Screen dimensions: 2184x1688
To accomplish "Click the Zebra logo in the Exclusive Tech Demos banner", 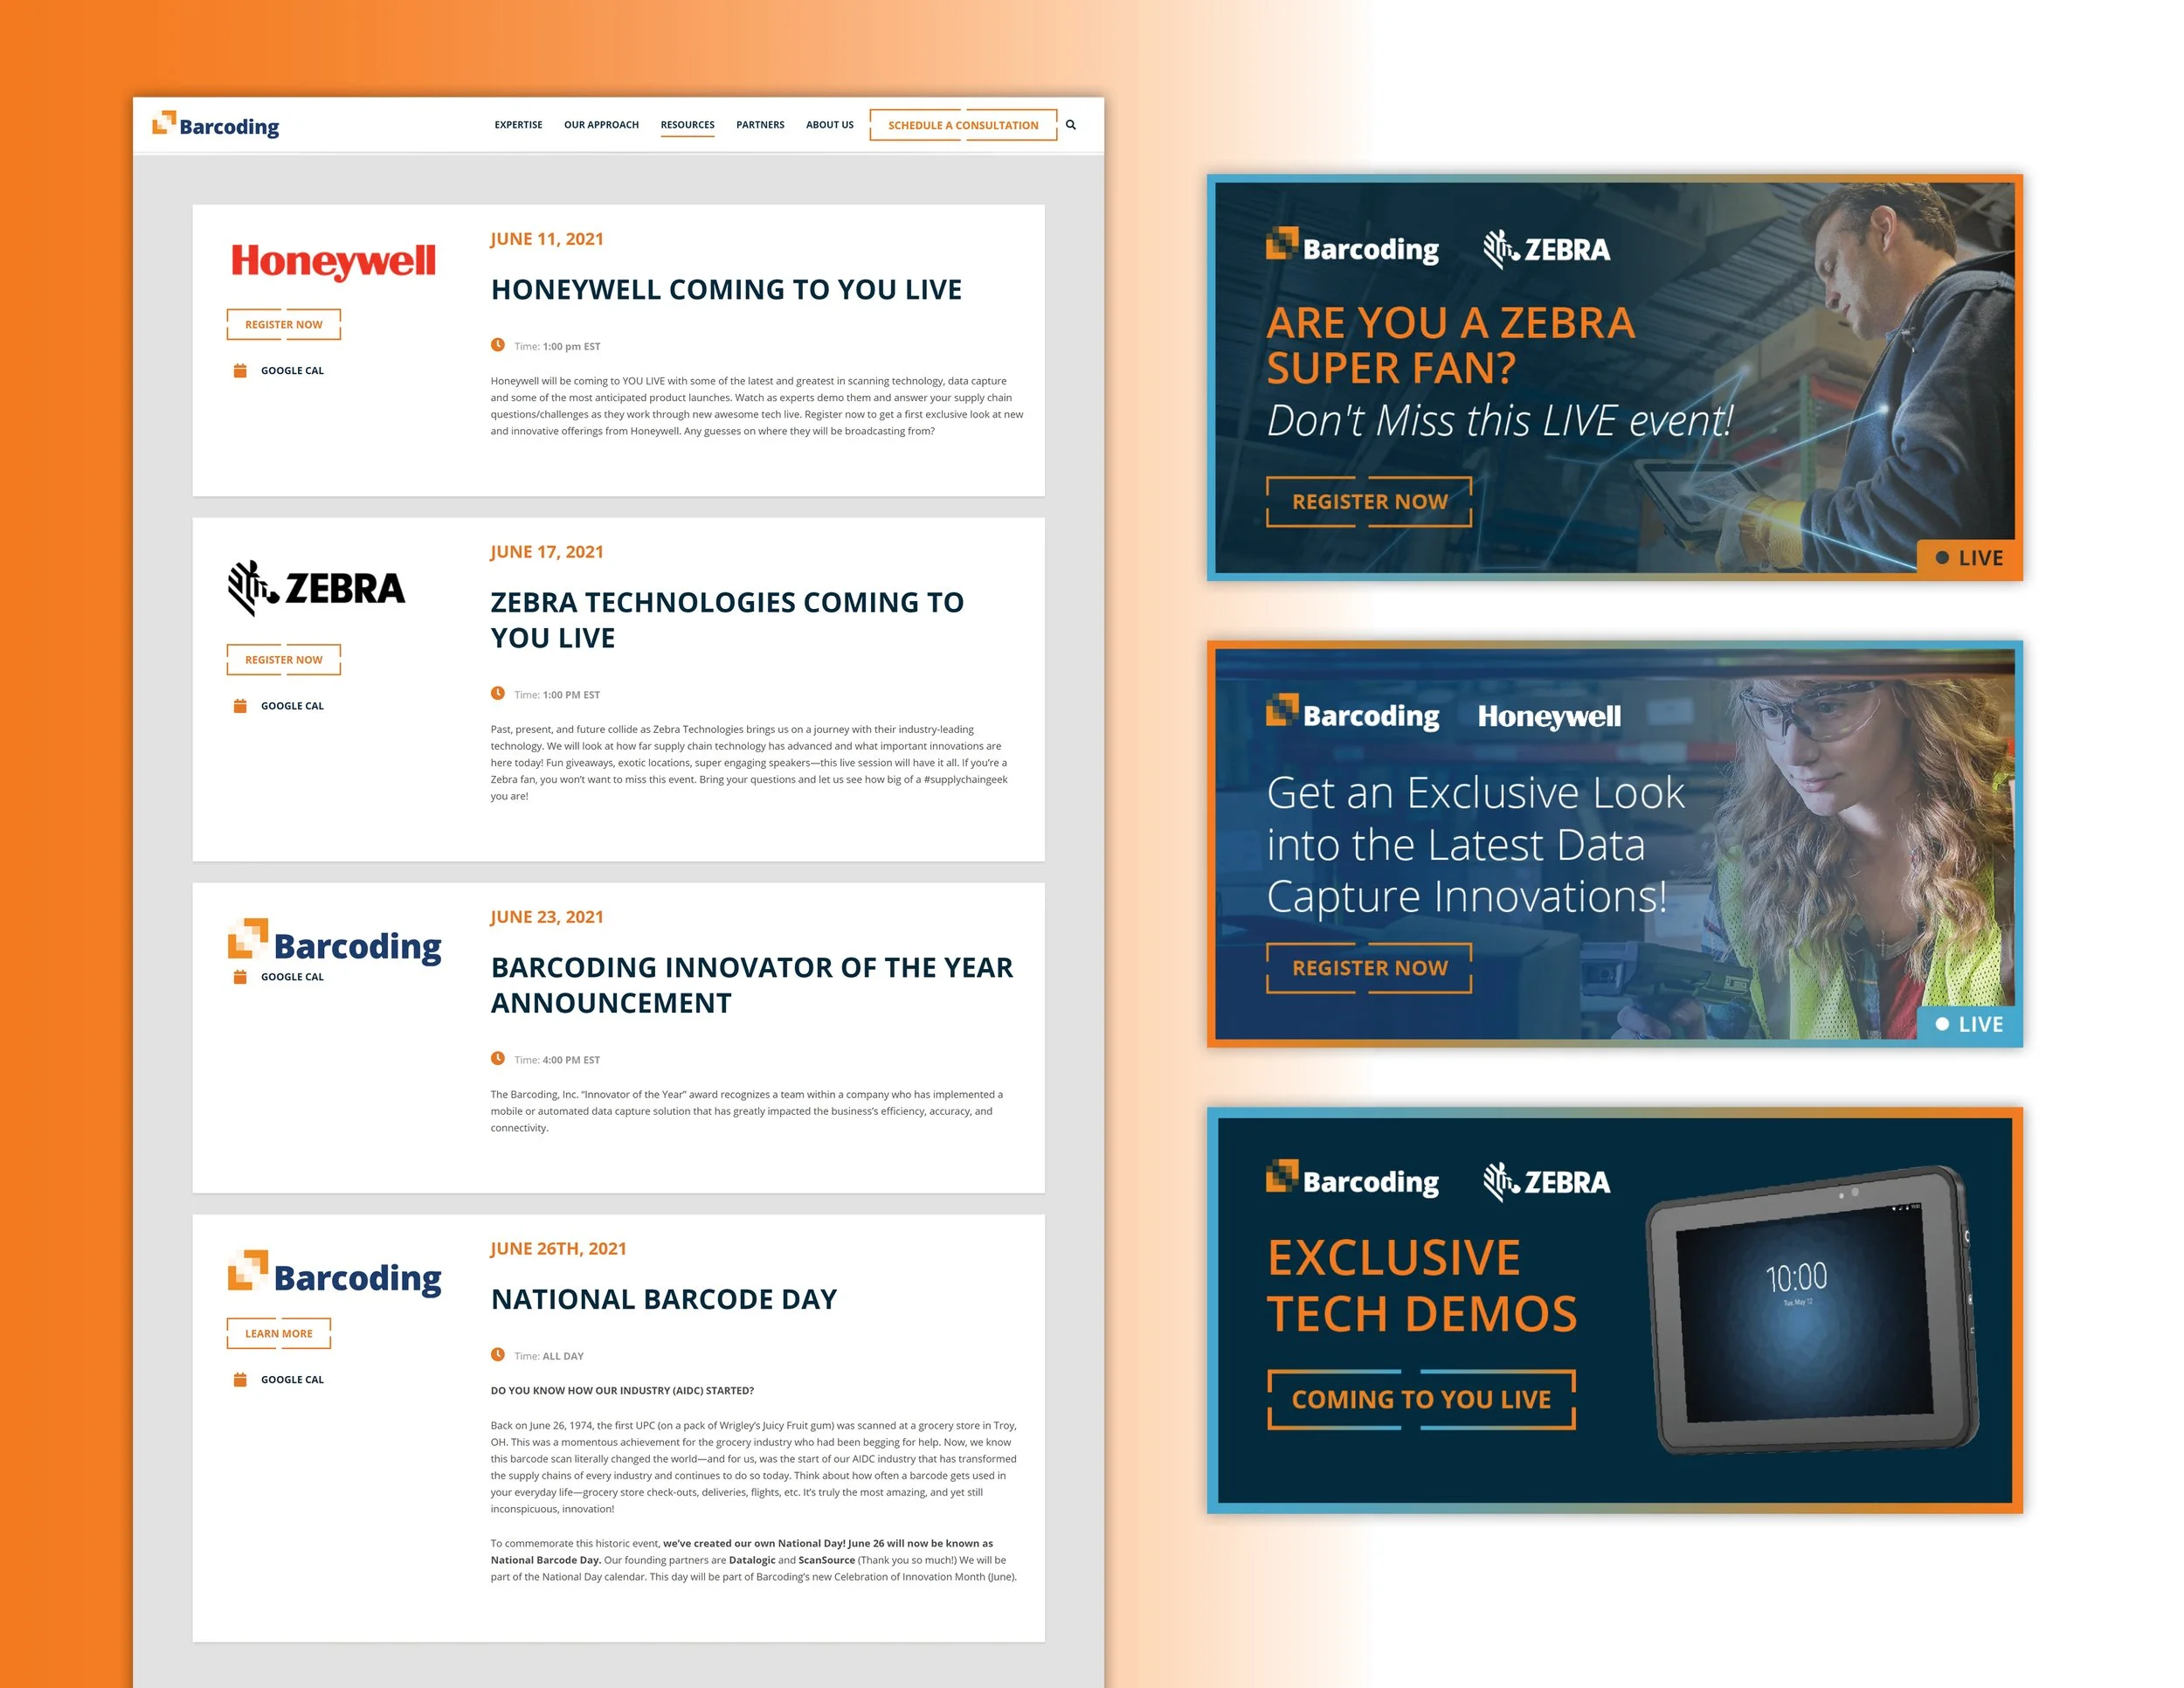I will click(x=1546, y=1181).
